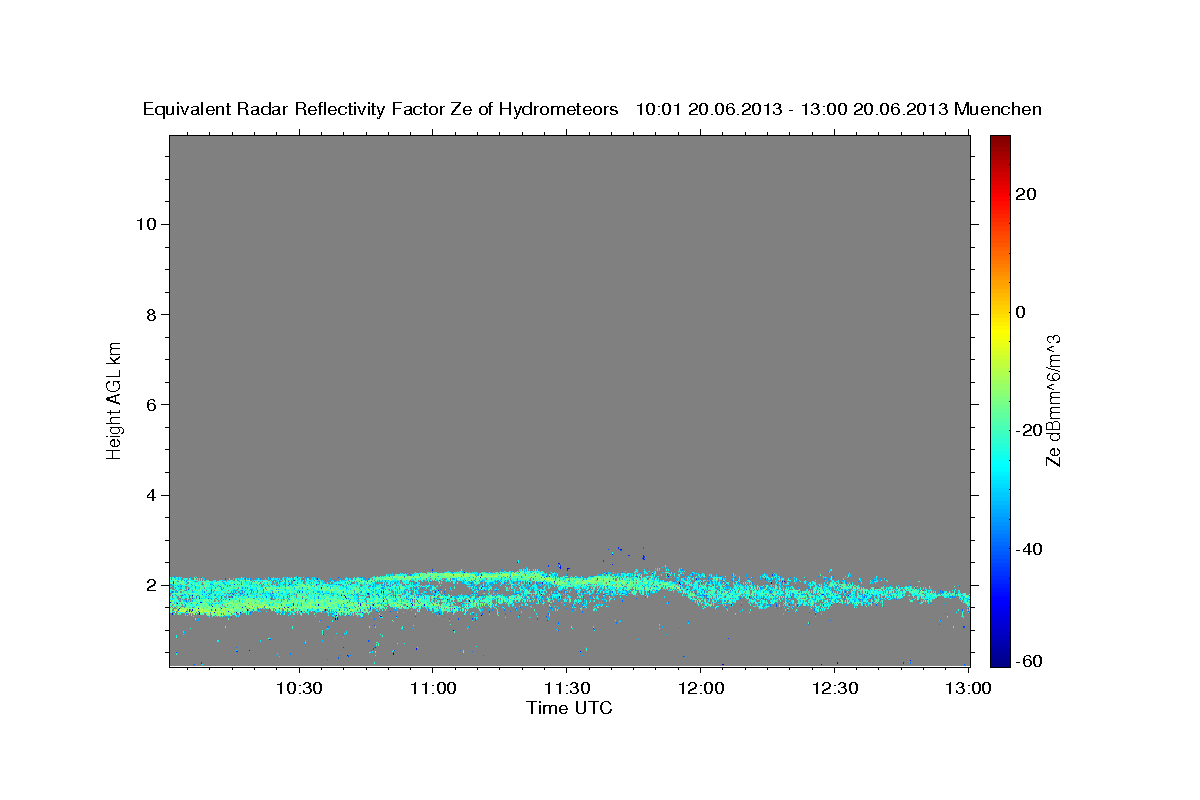Viewport: 1200px width, 800px height.
Task: Click the 'Time UTC' axis label
Action: coord(569,708)
